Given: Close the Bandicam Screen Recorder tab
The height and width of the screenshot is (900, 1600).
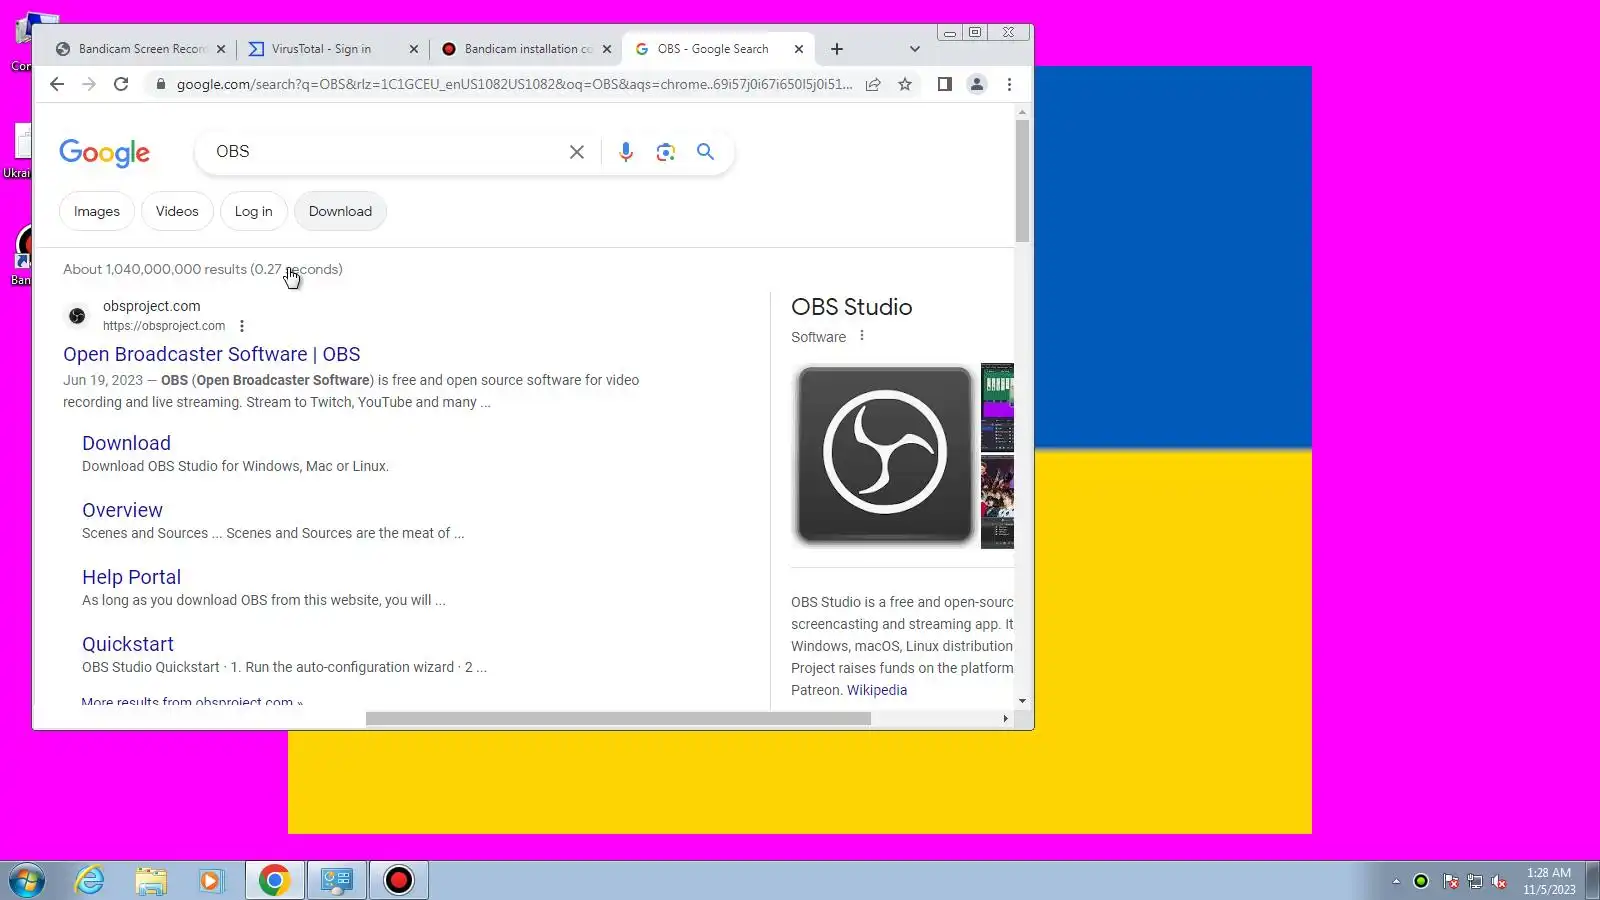Looking at the screenshot, I should point(221,49).
